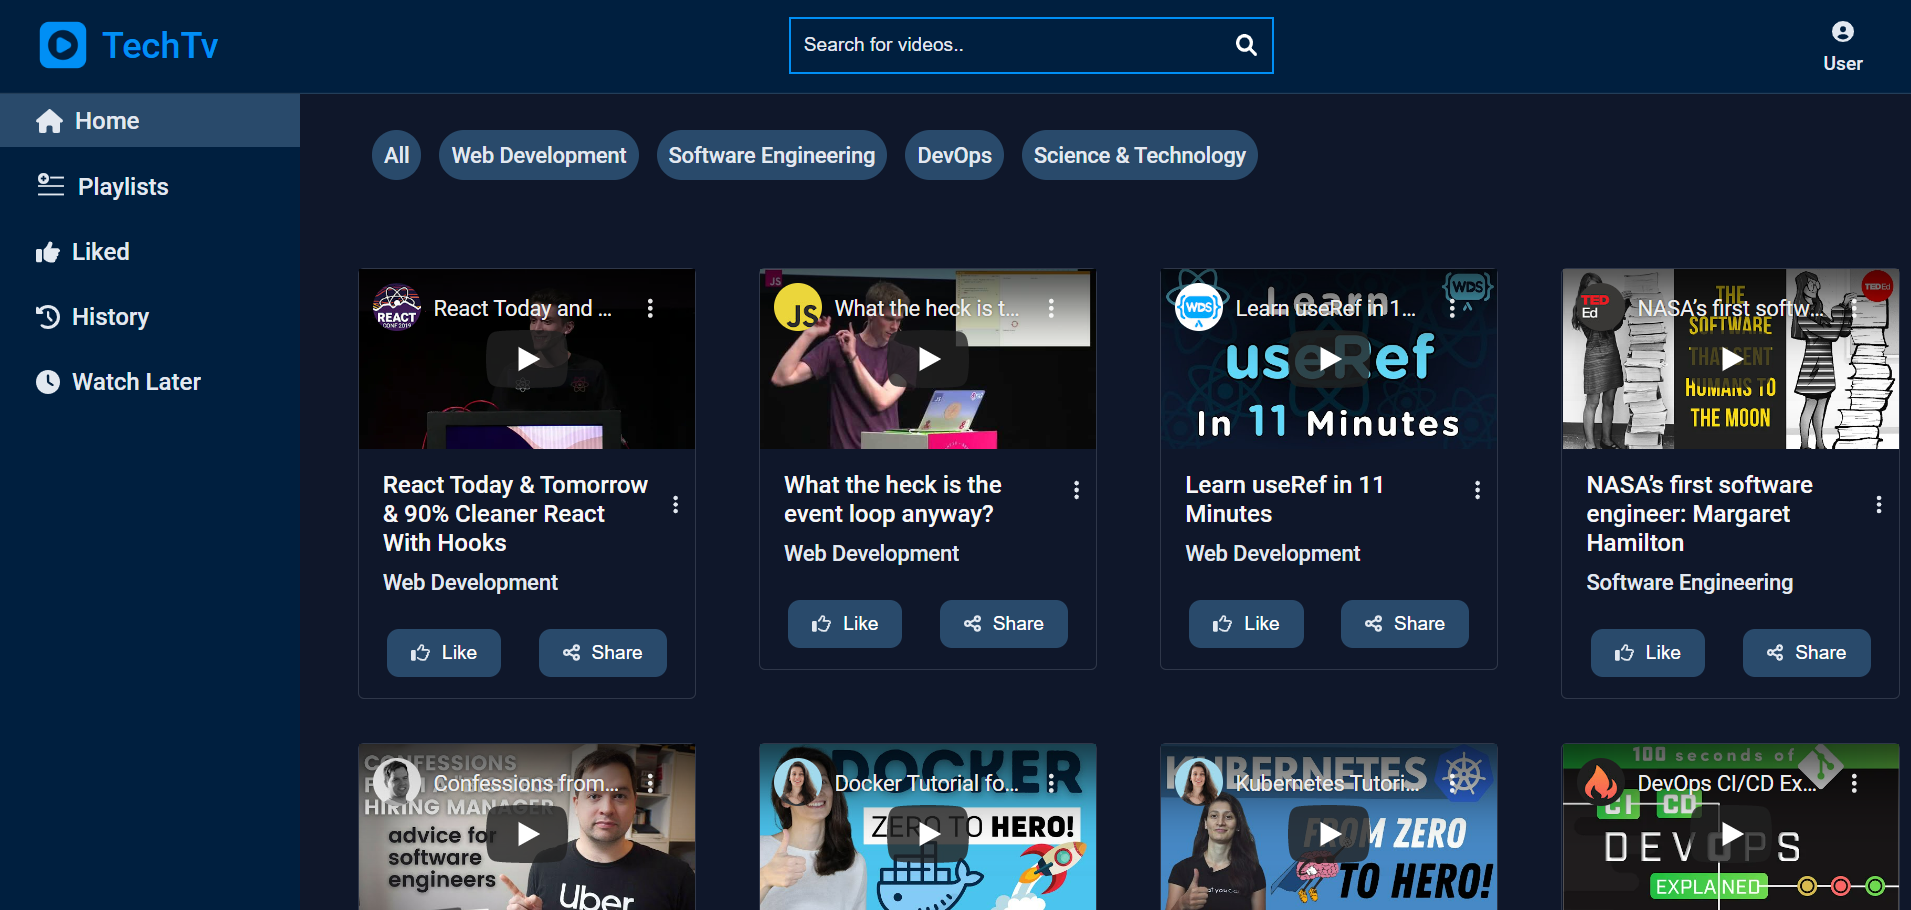Open options menu for React Today card
This screenshot has width=1911, height=910.
(x=676, y=504)
